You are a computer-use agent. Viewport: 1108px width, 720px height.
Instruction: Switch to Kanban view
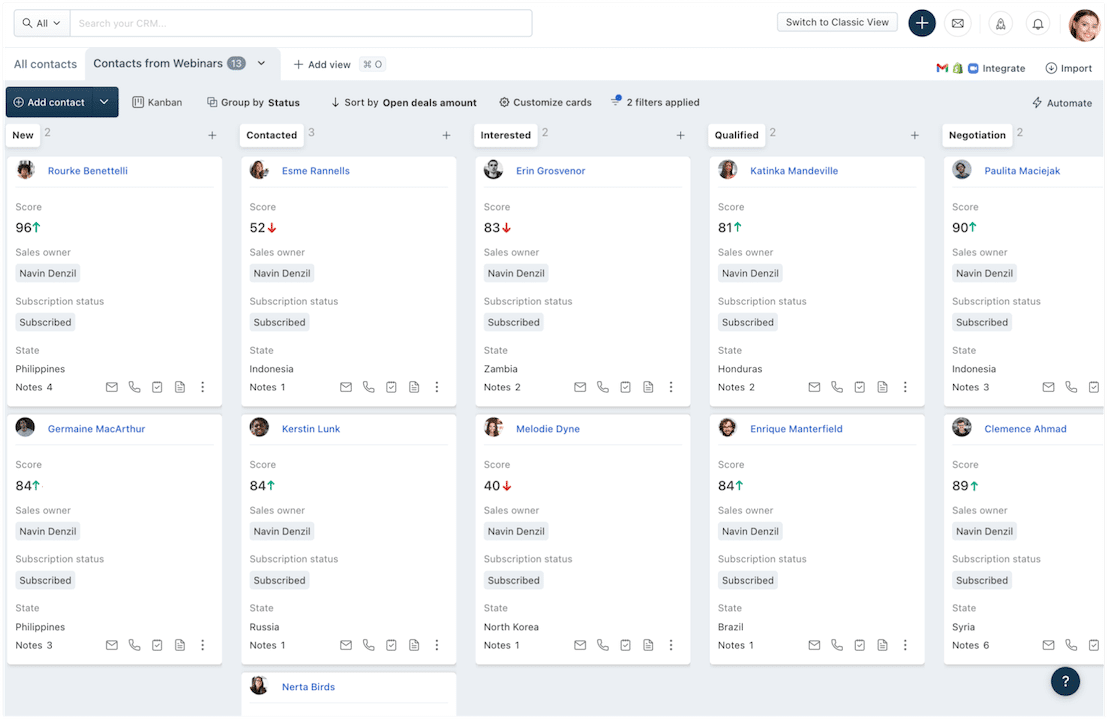click(157, 102)
